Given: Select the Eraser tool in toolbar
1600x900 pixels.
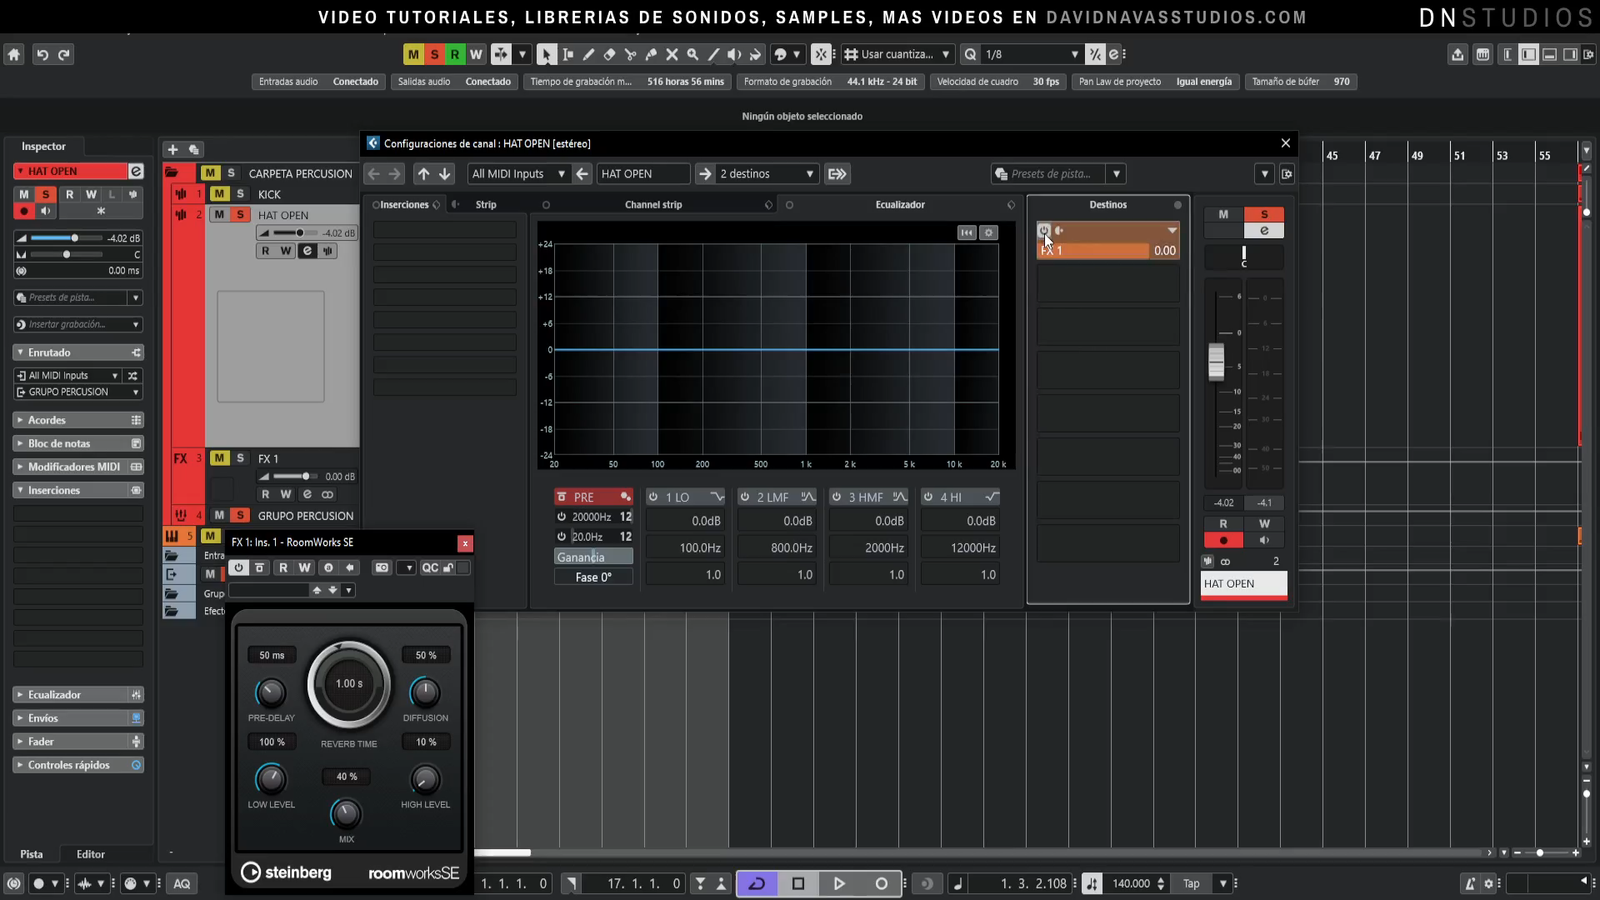Looking at the screenshot, I should (609, 55).
